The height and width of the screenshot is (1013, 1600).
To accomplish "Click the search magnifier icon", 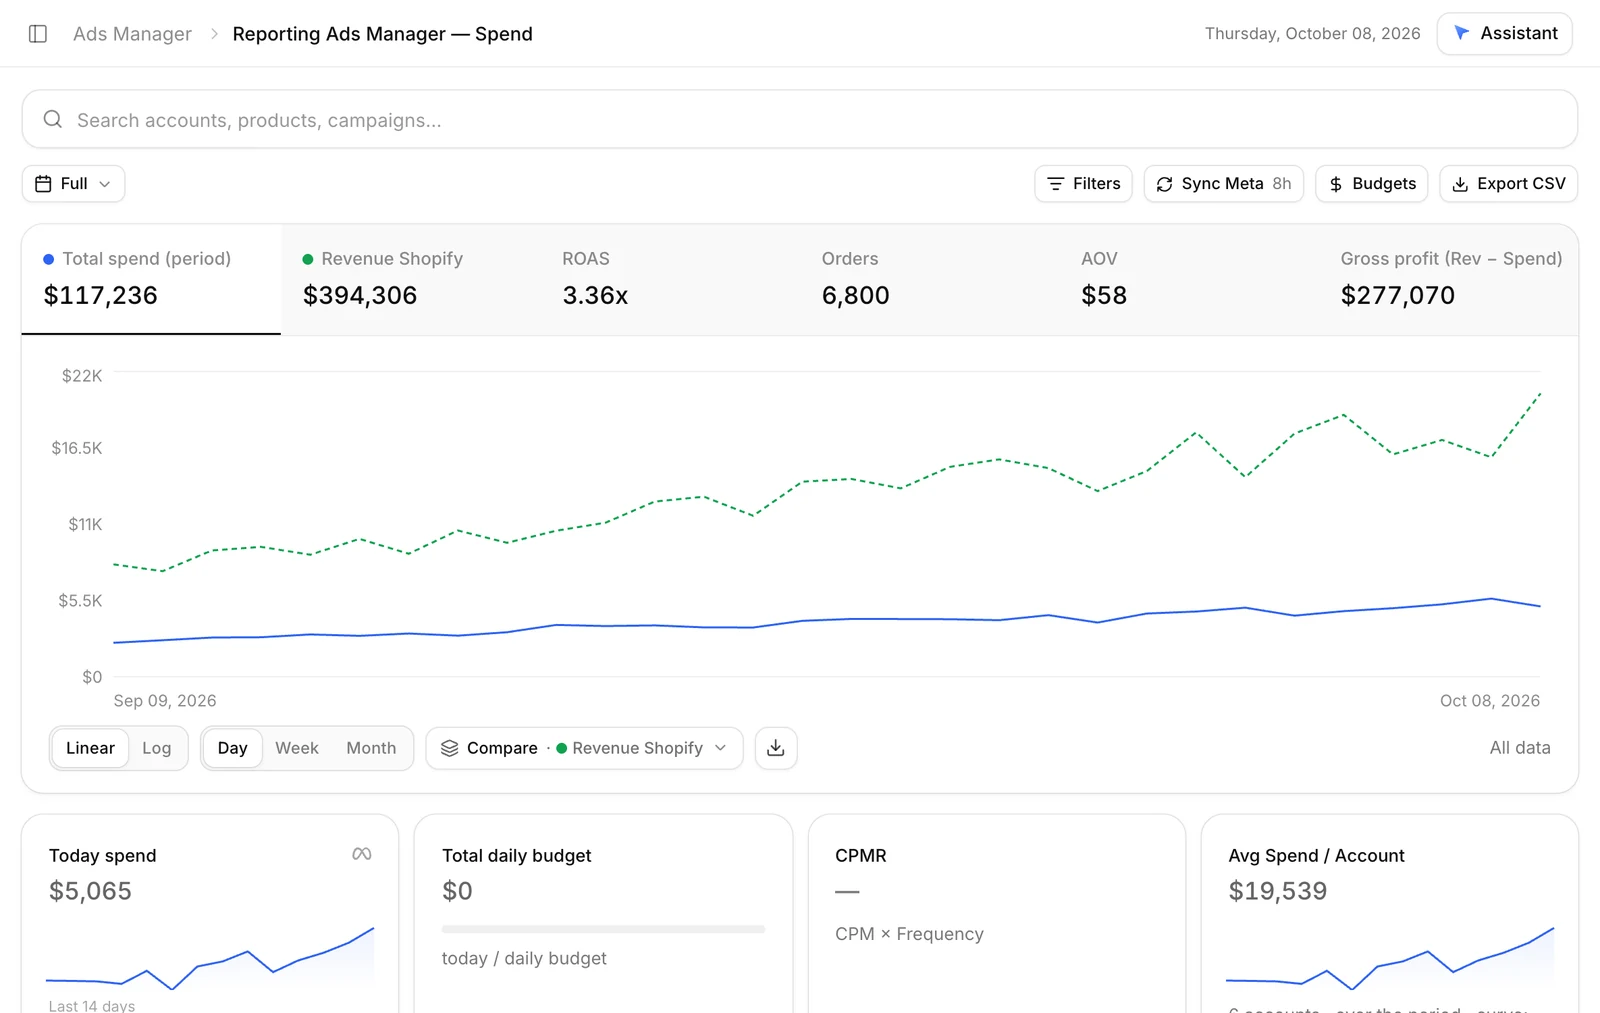I will click(53, 119).
